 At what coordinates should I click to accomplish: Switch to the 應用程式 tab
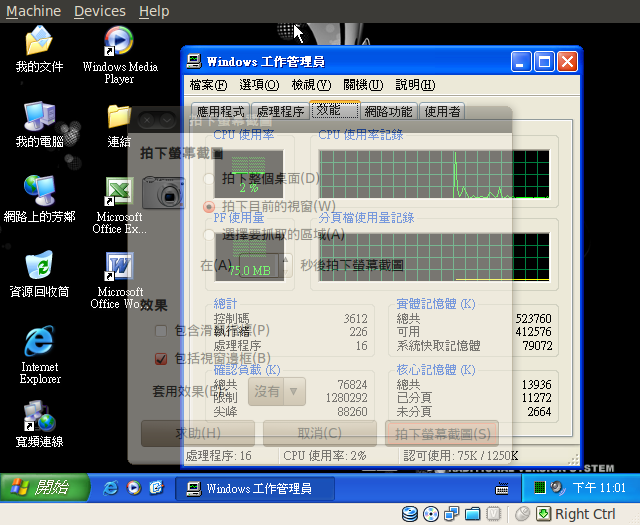[x=220, y=111]
